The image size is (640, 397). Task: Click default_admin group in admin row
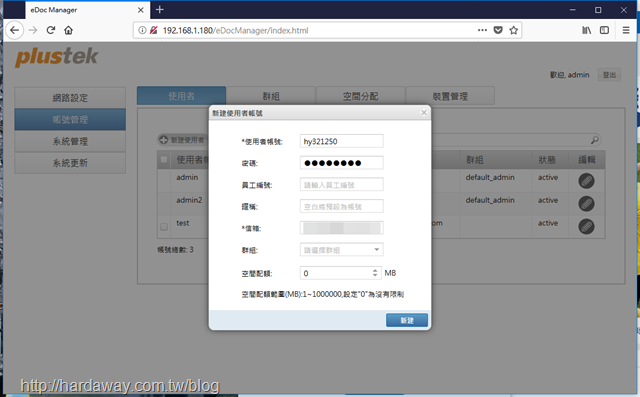click(490, 177)
